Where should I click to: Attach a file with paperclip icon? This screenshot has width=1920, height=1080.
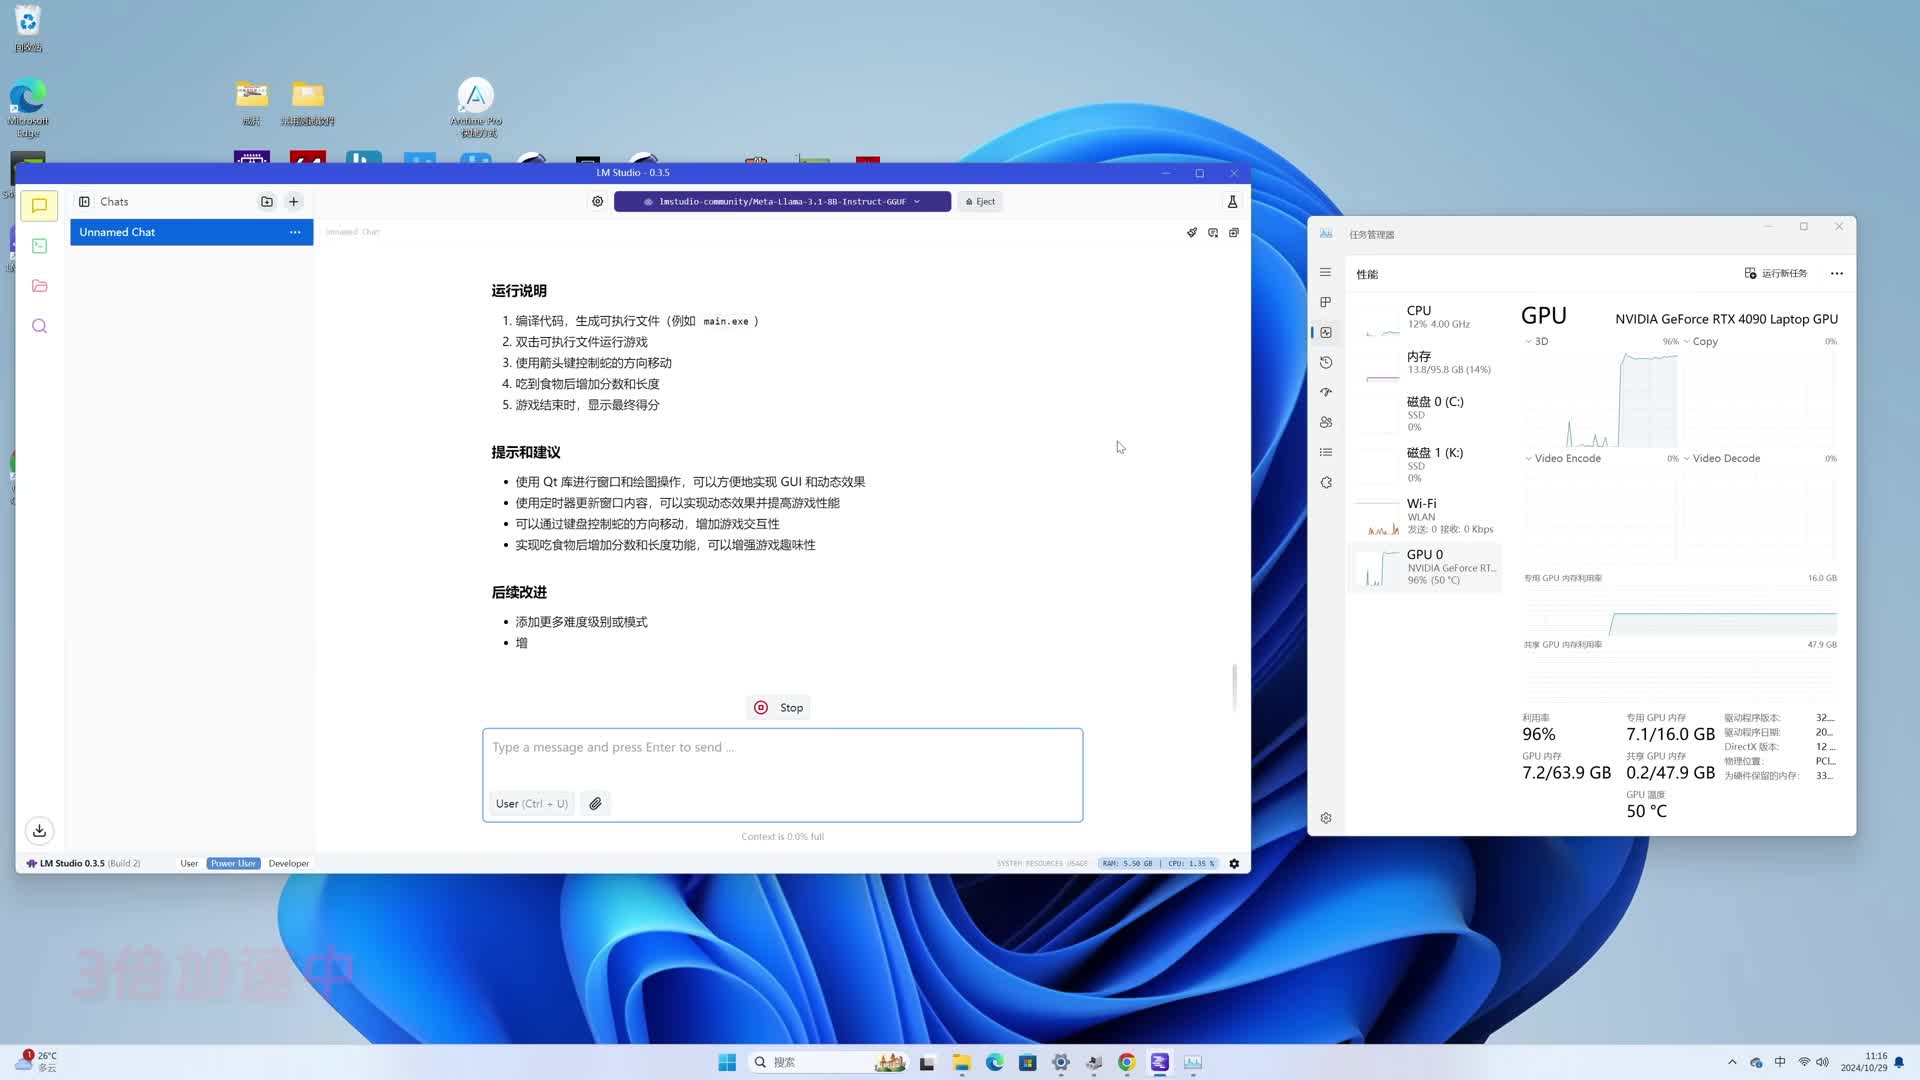click(595, 803)
